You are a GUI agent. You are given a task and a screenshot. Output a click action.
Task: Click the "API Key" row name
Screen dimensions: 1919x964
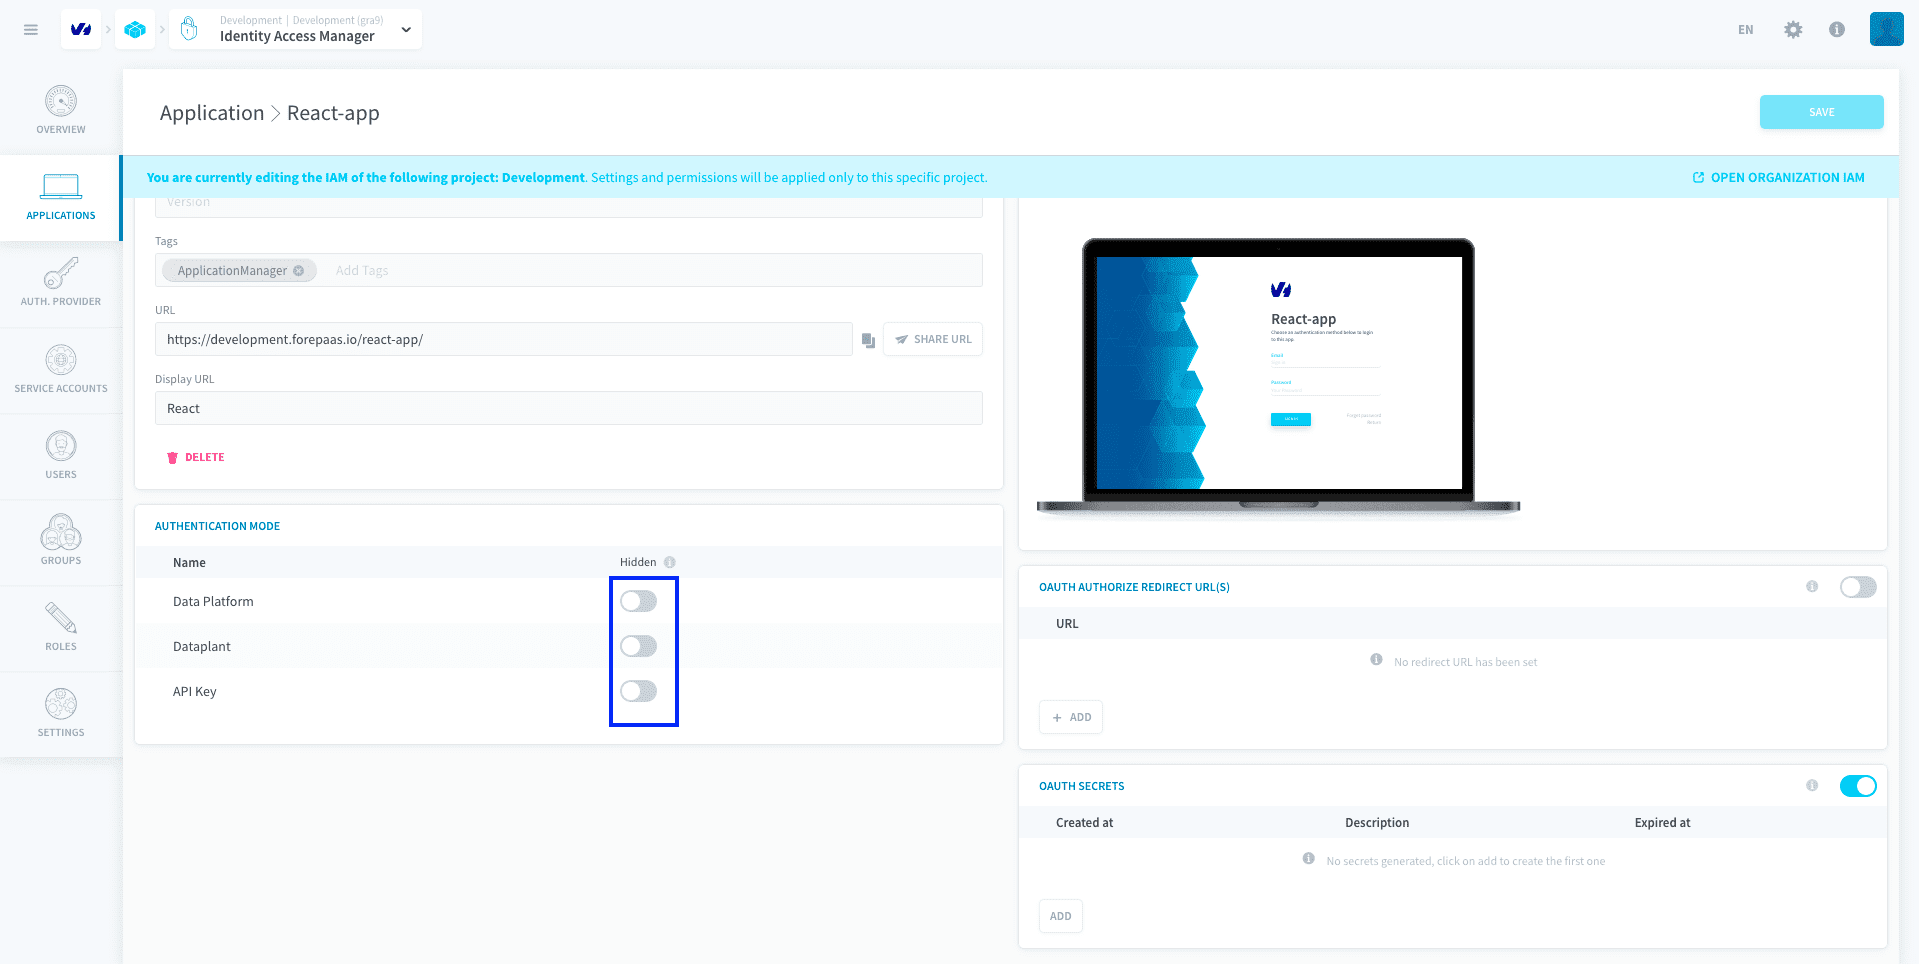click(x=195, y=691)
